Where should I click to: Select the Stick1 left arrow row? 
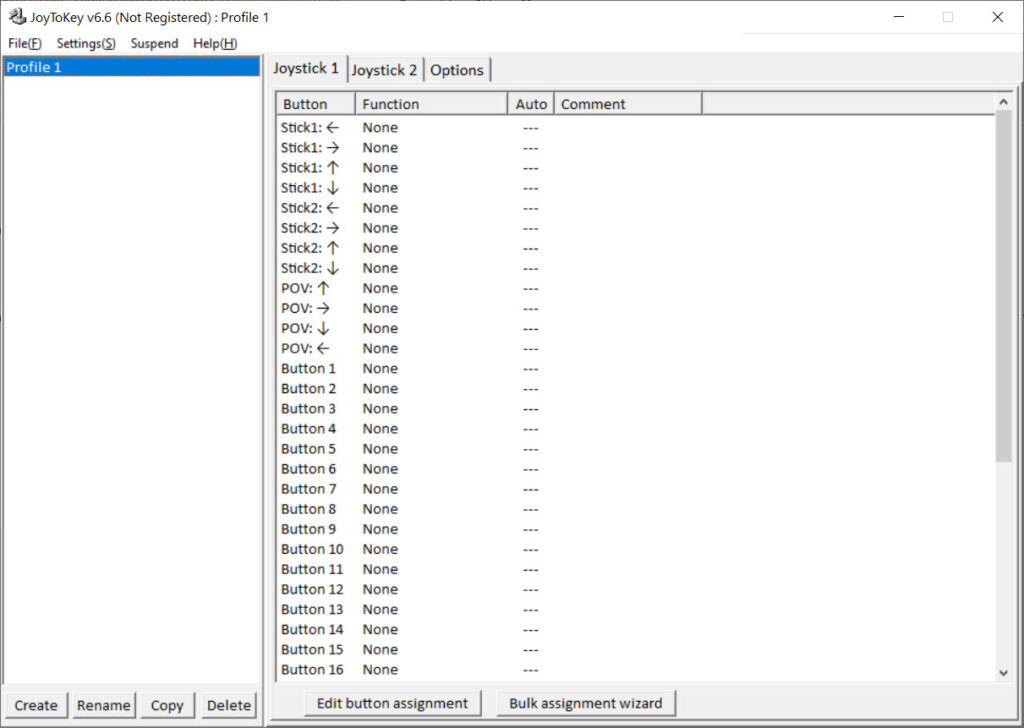coord(635,127)
